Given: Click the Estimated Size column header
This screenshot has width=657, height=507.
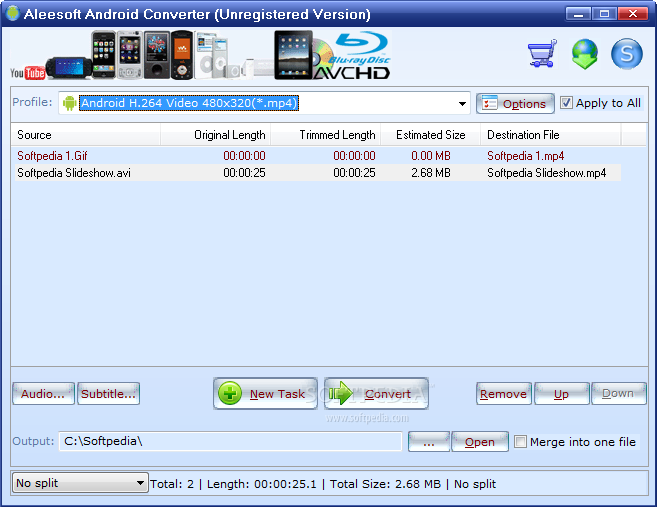Looking at the screenshot, I should [x=430, y=135].
